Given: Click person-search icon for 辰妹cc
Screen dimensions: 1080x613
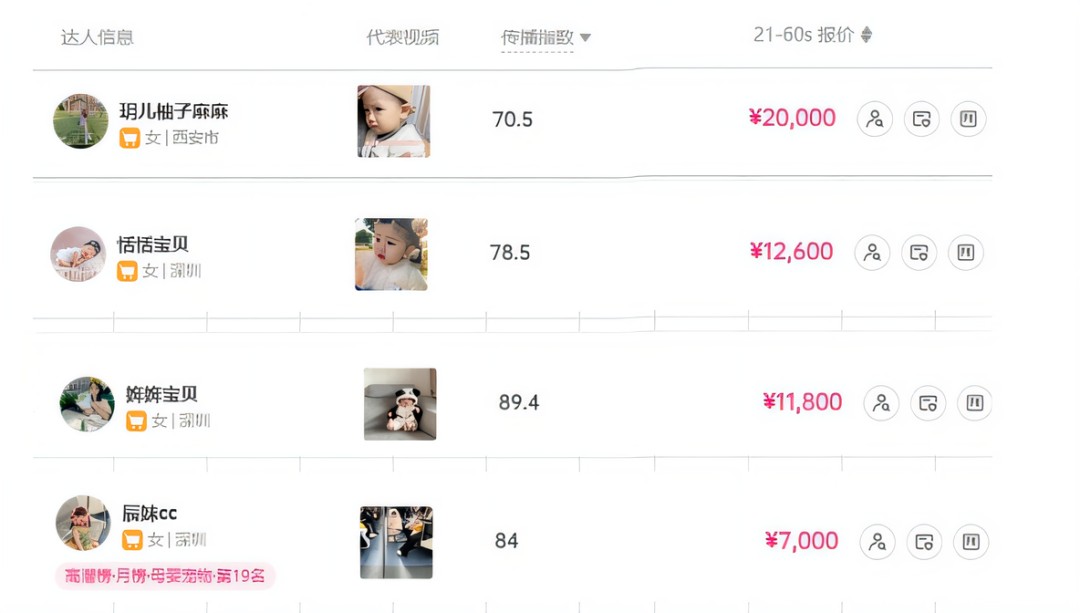Looking at the screenshot, I should [x=877, y=542].
